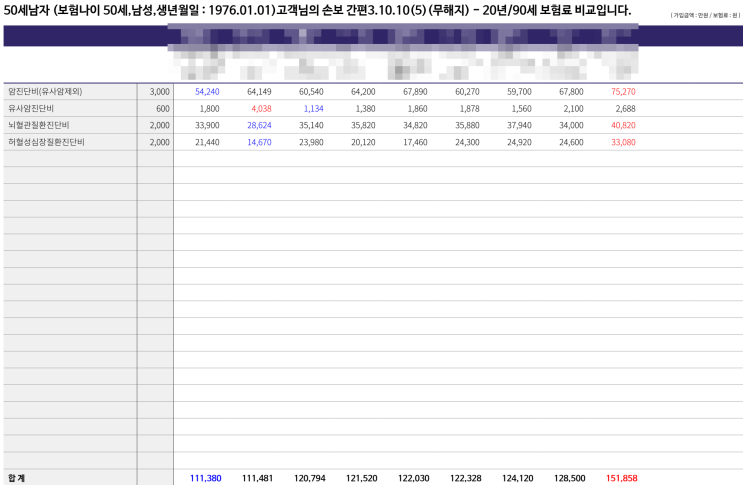The width and height of the screenshot is (743, 485).
Task: Click the 1,380 value
Action: [x=365, y=108]
